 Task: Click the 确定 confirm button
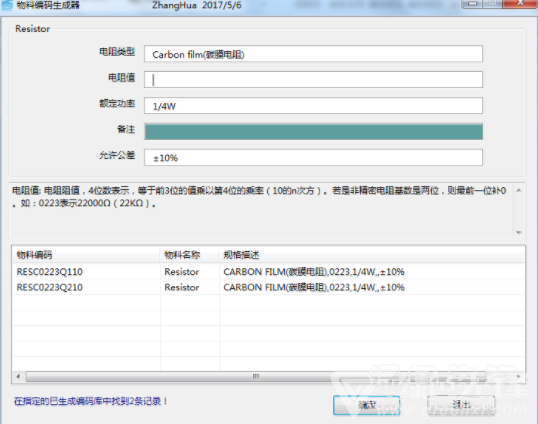(367, 405)
